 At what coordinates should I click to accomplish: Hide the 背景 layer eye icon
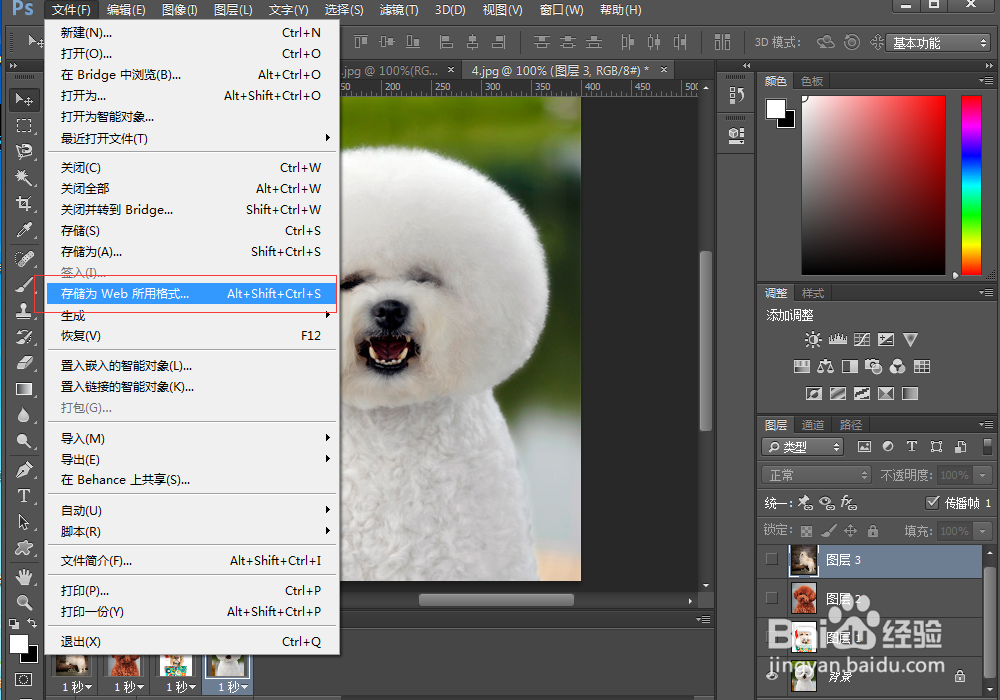tap(771, 675)
